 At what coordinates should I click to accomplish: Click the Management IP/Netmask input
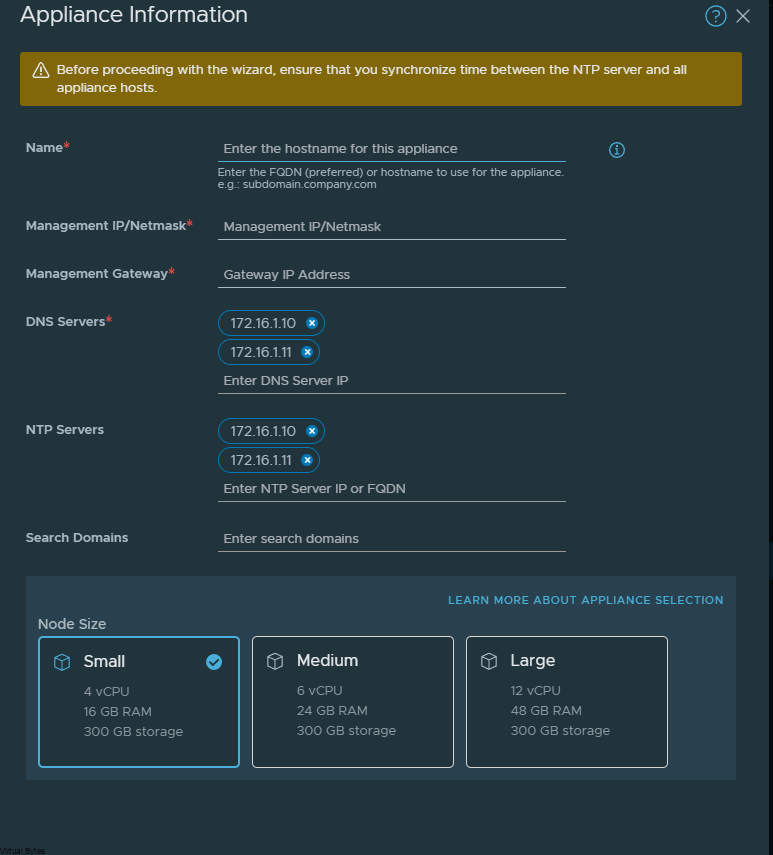pyautogui.click(x=391, y=227)
